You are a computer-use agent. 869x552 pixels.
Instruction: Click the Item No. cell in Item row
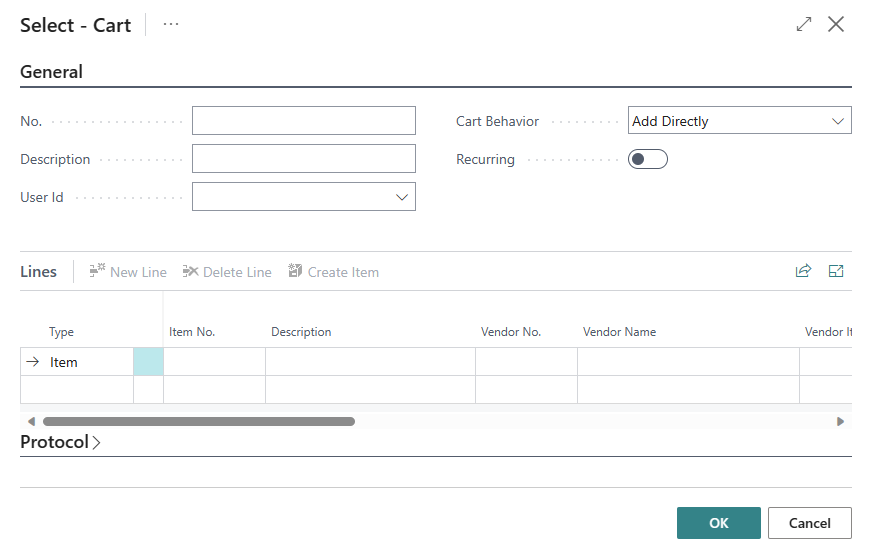point(214,362)
